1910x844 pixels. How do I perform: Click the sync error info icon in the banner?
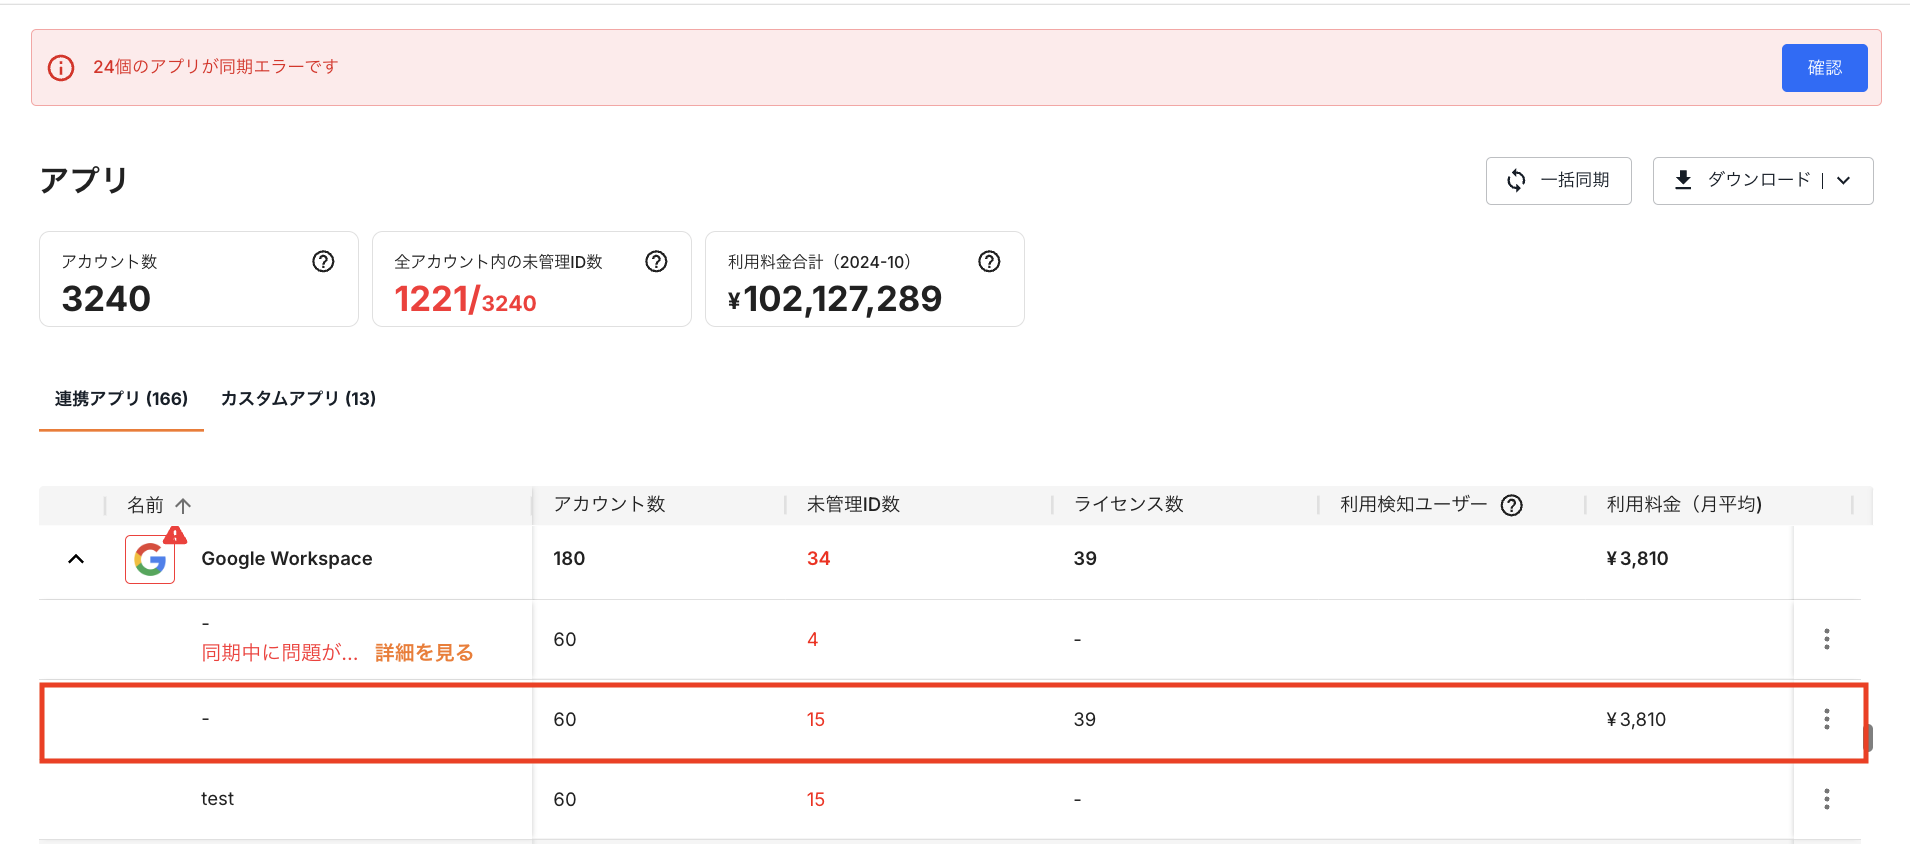(61, 68)
